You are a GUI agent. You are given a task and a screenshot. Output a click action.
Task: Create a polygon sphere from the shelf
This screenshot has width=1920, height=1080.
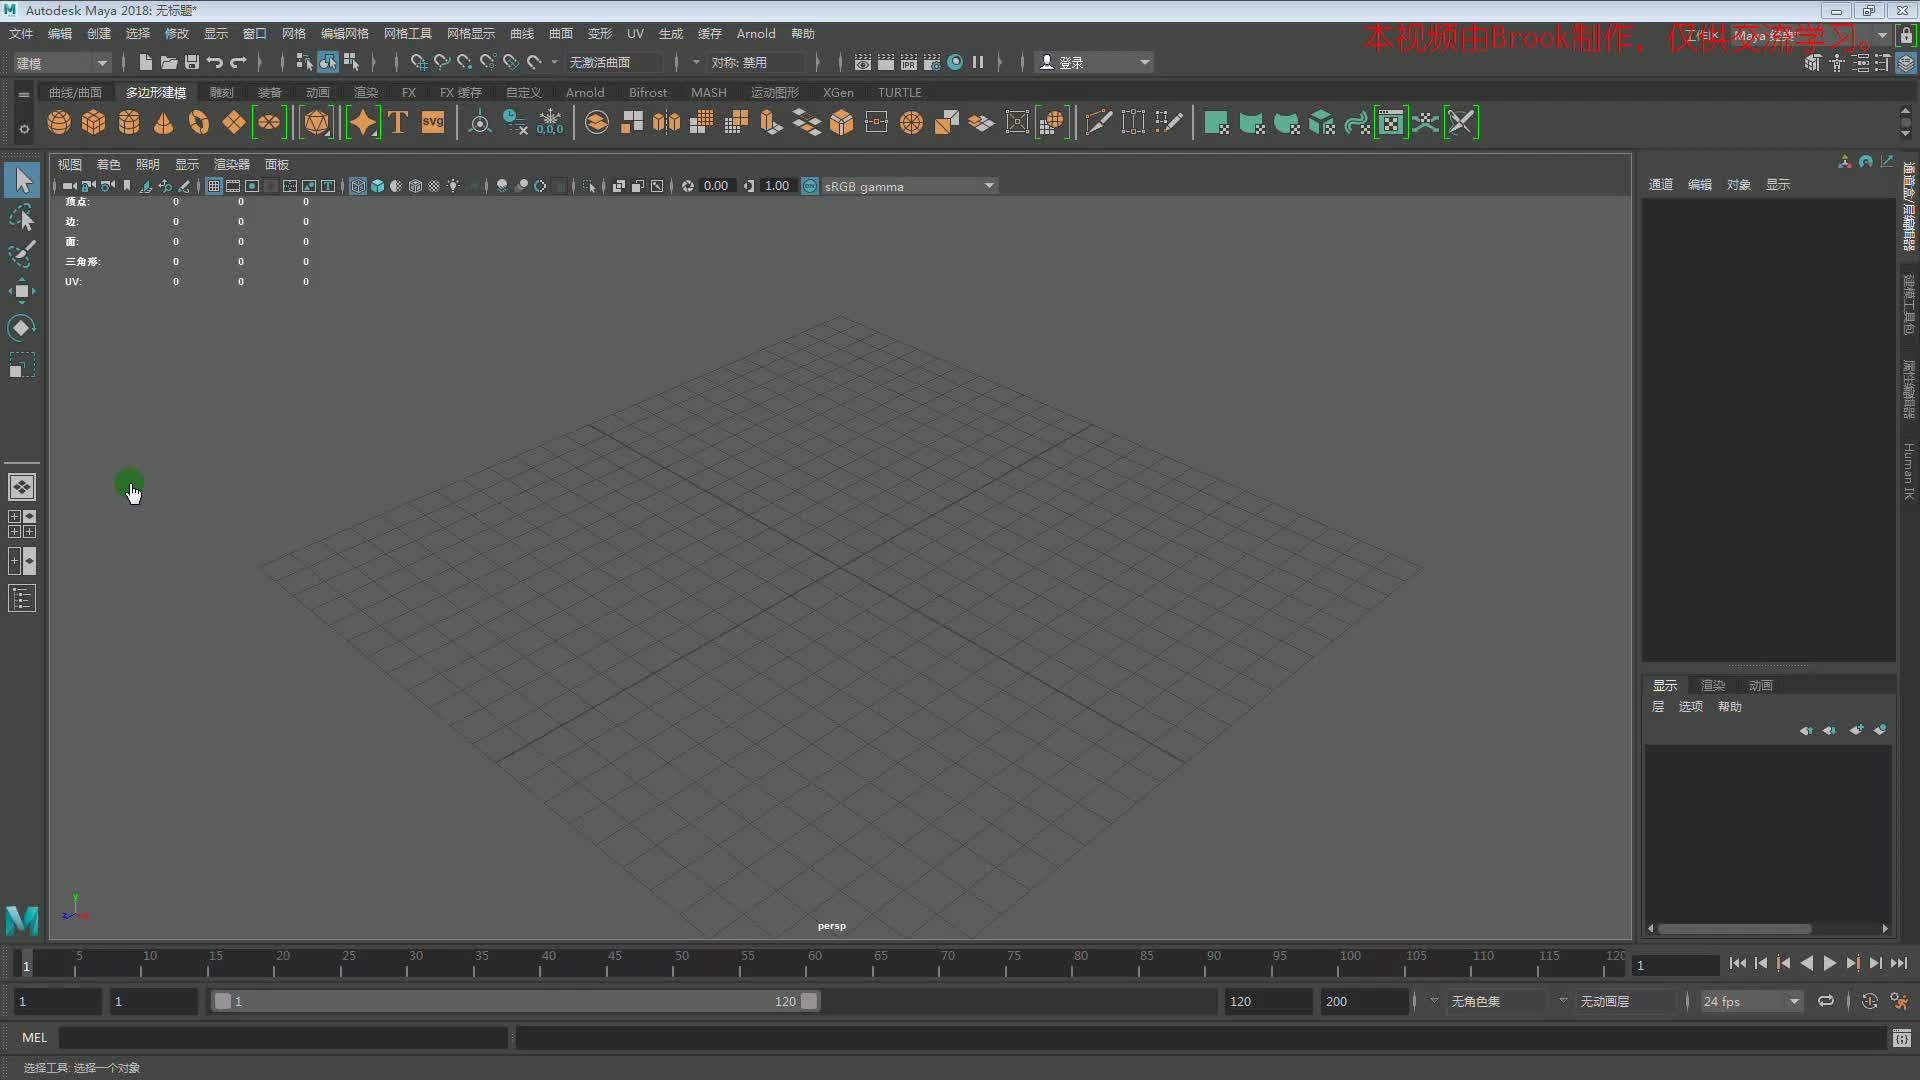pyautogui.click(x=59, y=123)
